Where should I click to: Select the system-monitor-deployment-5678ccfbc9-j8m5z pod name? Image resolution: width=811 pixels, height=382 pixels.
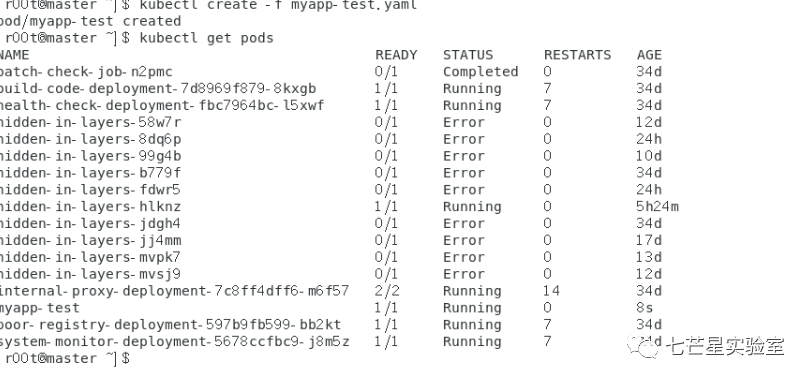point(174,342)
